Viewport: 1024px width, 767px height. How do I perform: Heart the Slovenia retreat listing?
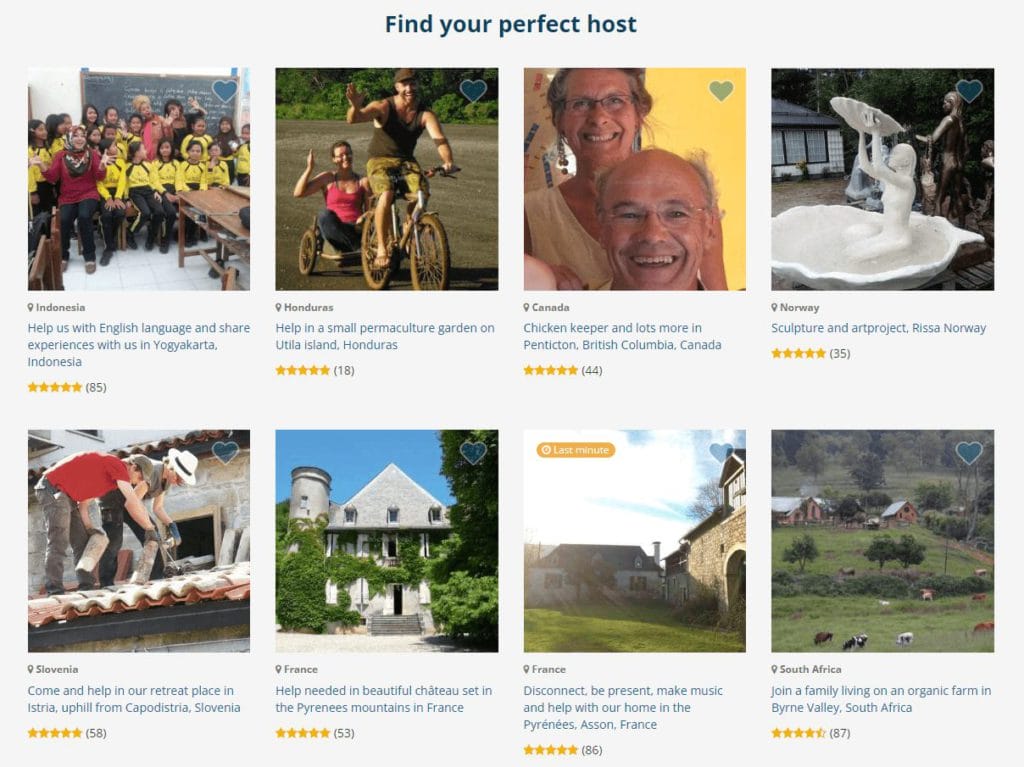tap(225, 452)
